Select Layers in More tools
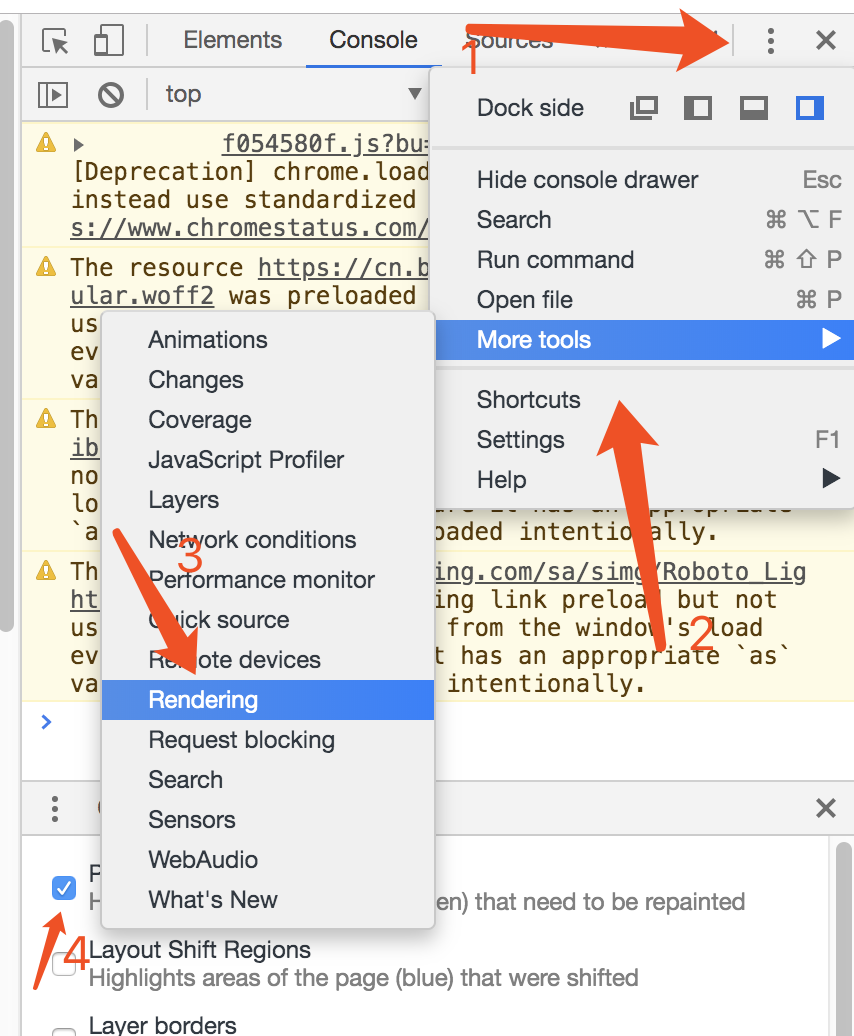The width and height of the screenshot is (854, 1036). [268, 500]
